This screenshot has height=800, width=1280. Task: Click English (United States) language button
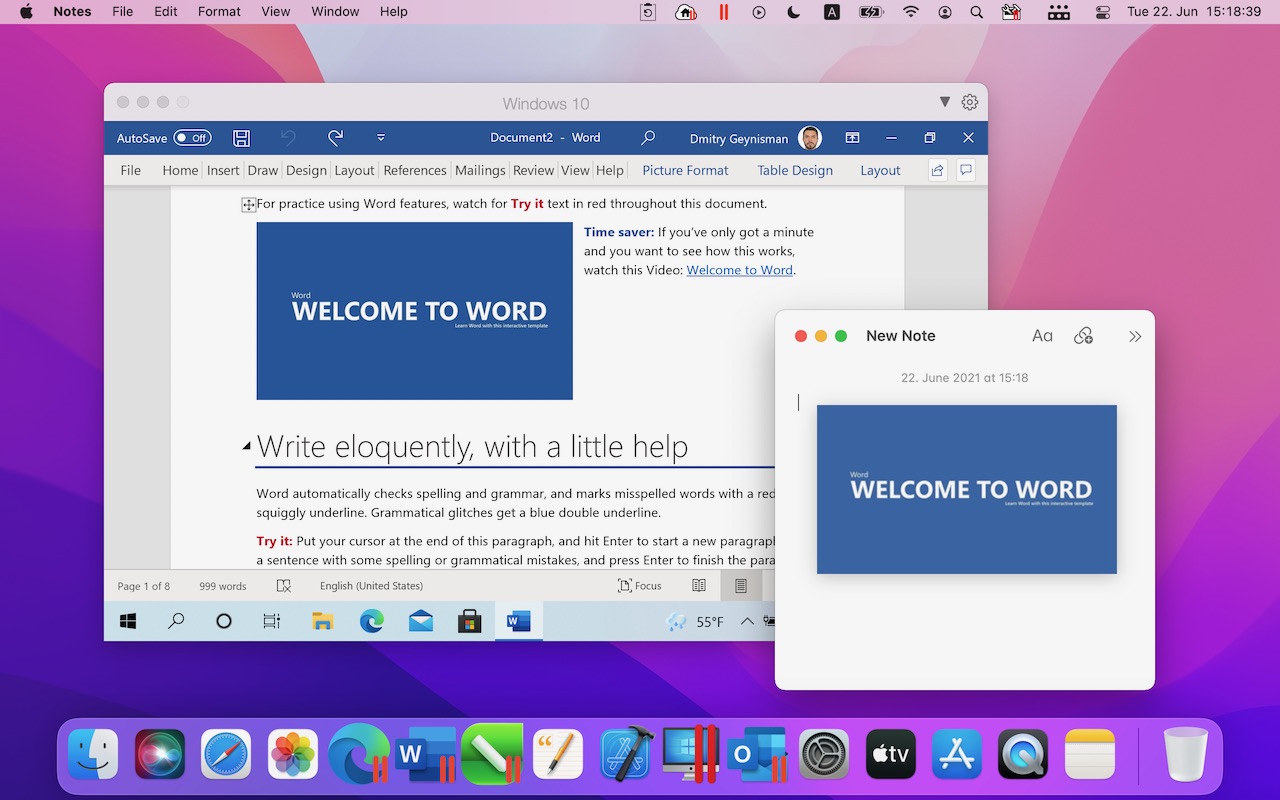point(371,586)
